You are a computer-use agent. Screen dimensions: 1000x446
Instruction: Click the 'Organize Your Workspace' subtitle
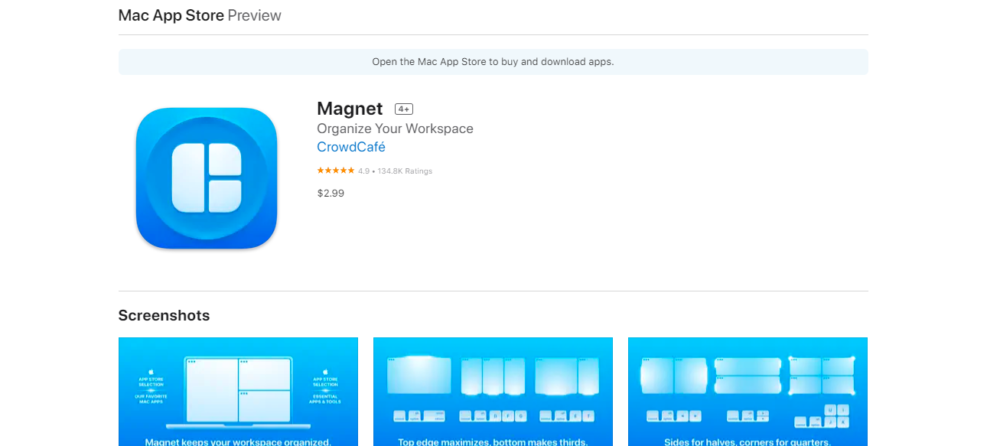point(395,128)
